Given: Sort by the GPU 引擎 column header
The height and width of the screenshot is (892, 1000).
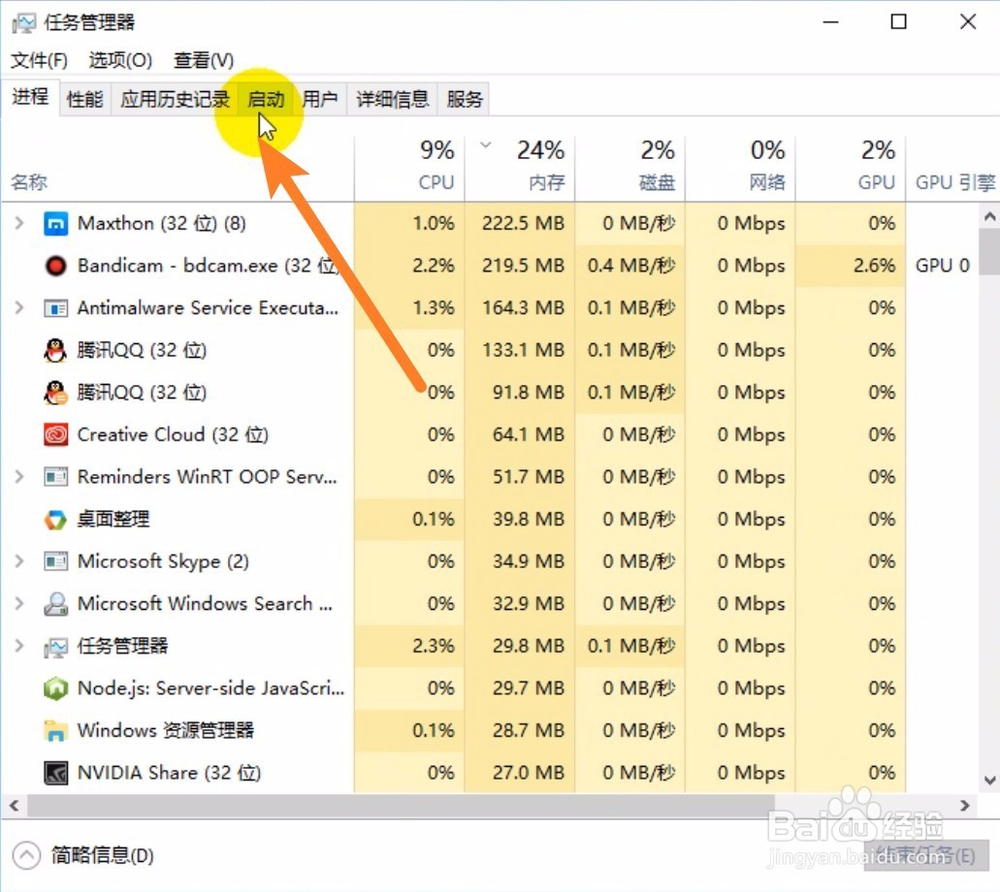Looking at the screenshot, I should click(x=953, y=170).
